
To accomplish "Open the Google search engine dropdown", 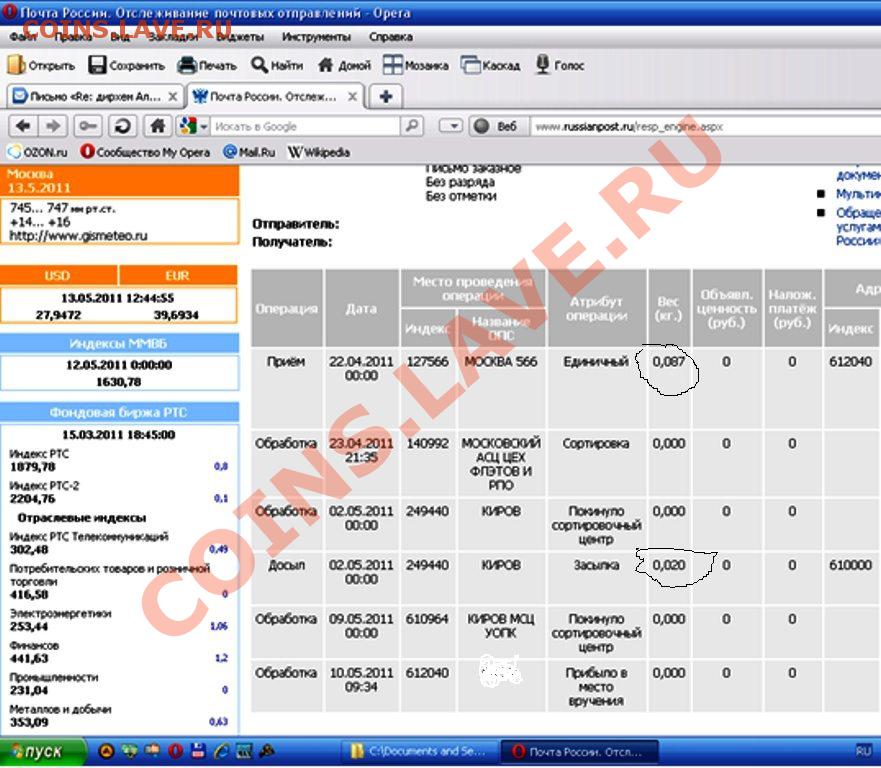I will [193, 126].
